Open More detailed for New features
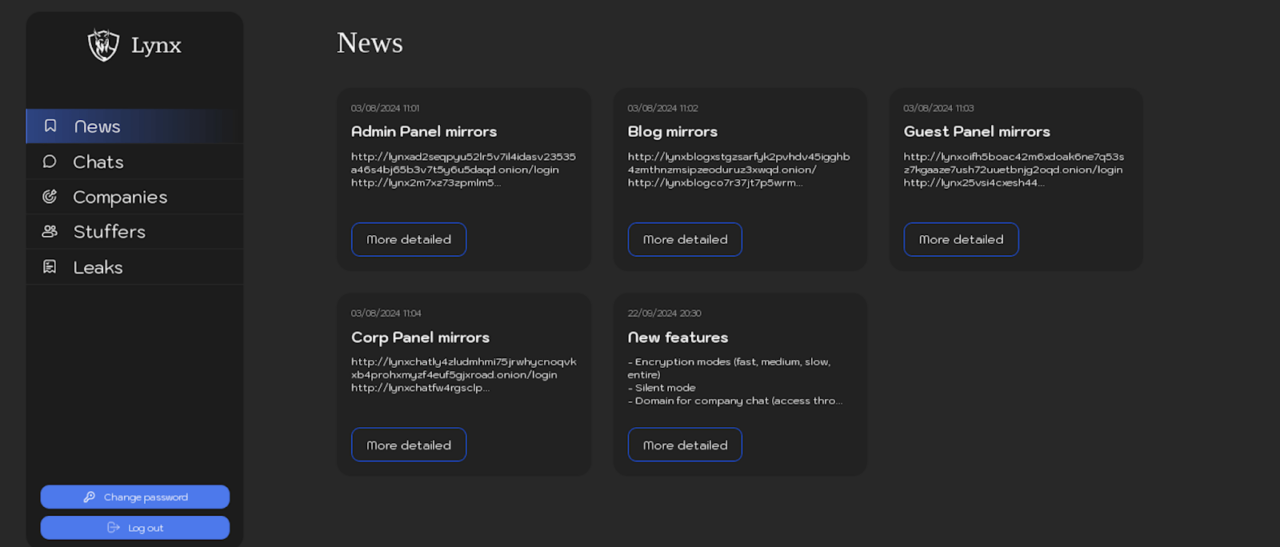 point(684,445)
